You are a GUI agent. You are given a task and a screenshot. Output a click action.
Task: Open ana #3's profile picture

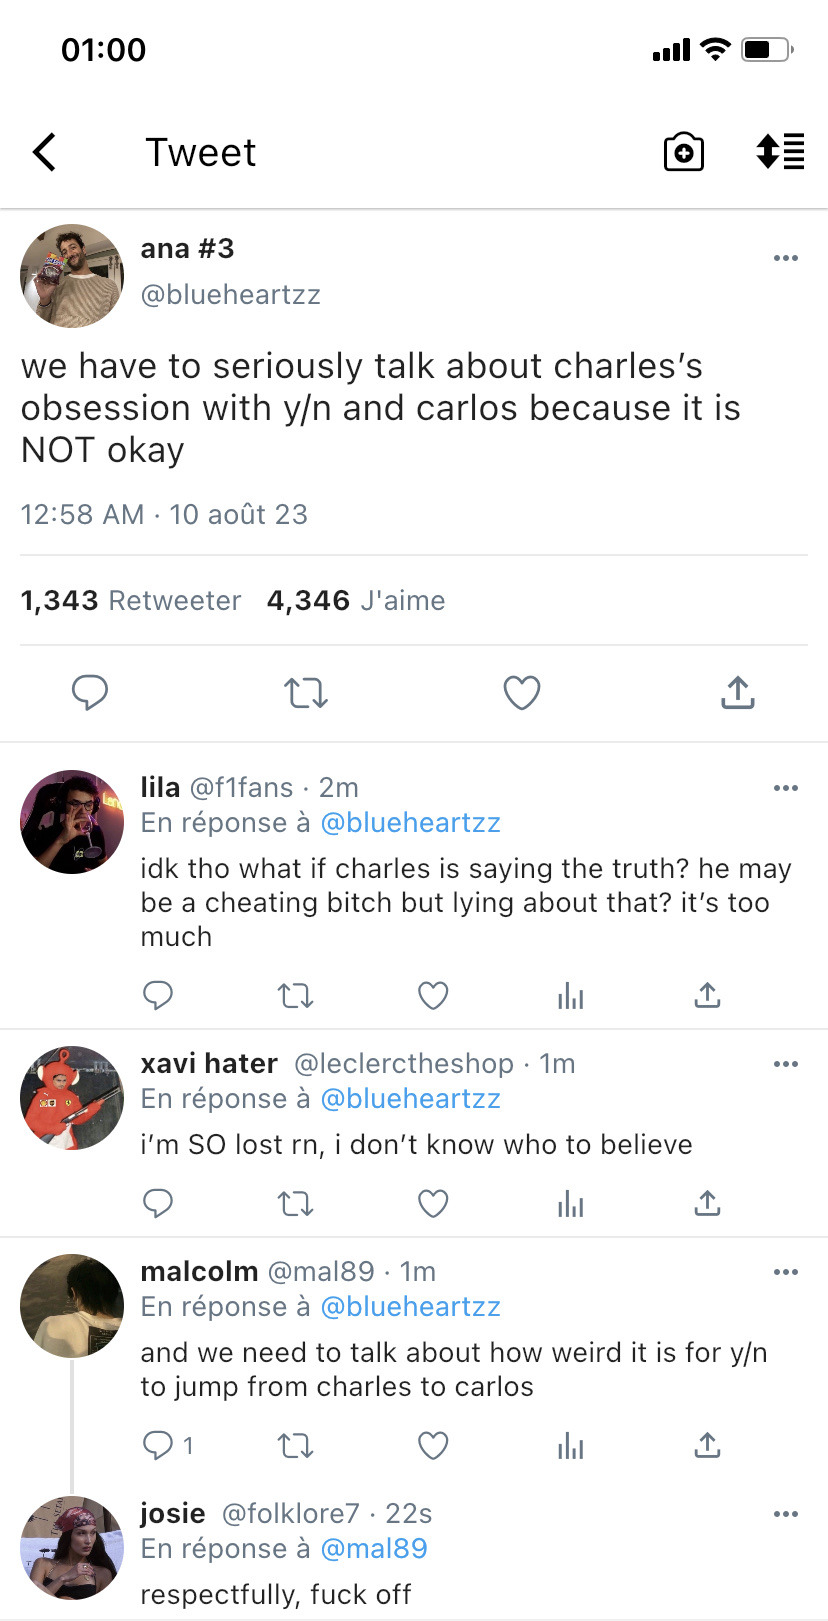click(72, 276)
